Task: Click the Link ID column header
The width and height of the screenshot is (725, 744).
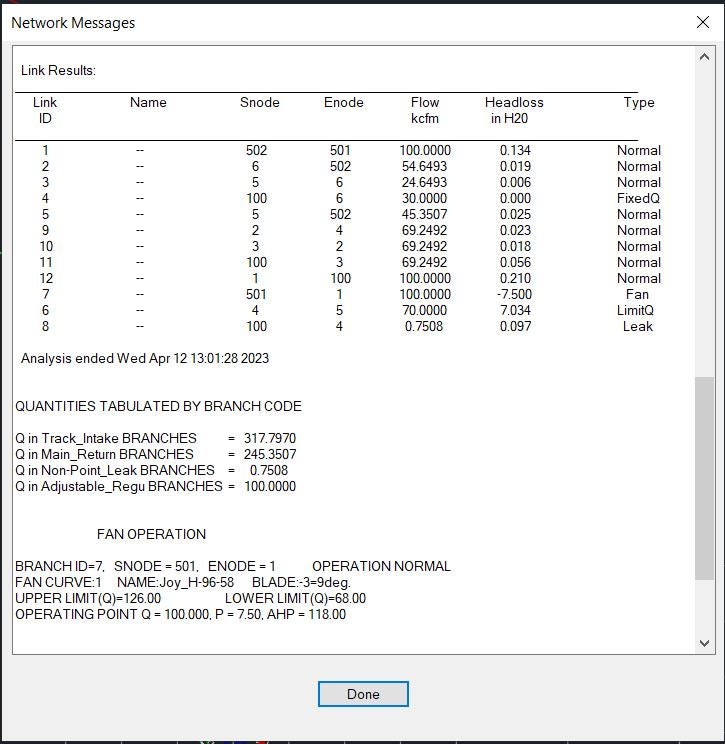Action: click(45, 110)
